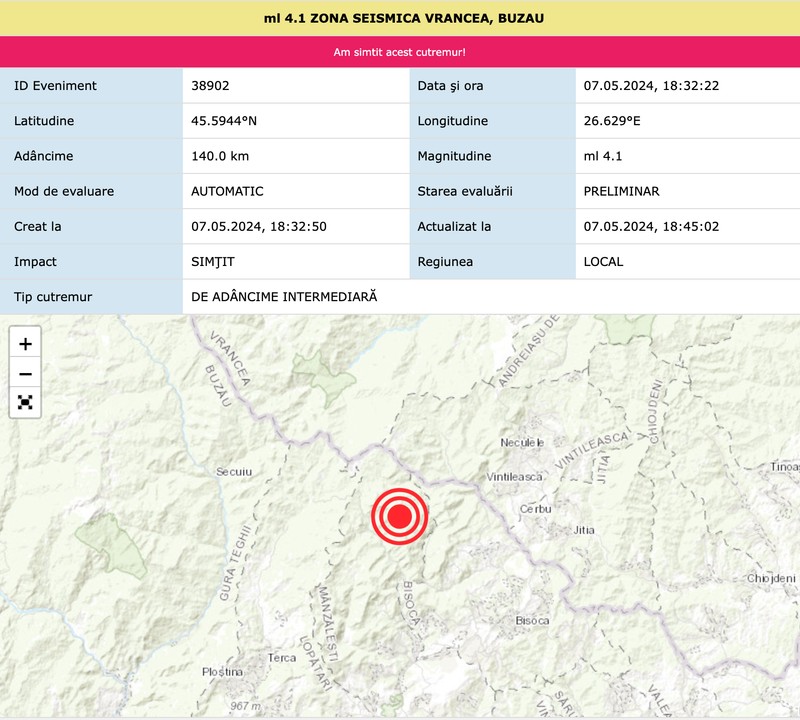Viewport: 800px width, 720px height.
Task: Click the SIMȚIT impact value
Action: point(213,262)
